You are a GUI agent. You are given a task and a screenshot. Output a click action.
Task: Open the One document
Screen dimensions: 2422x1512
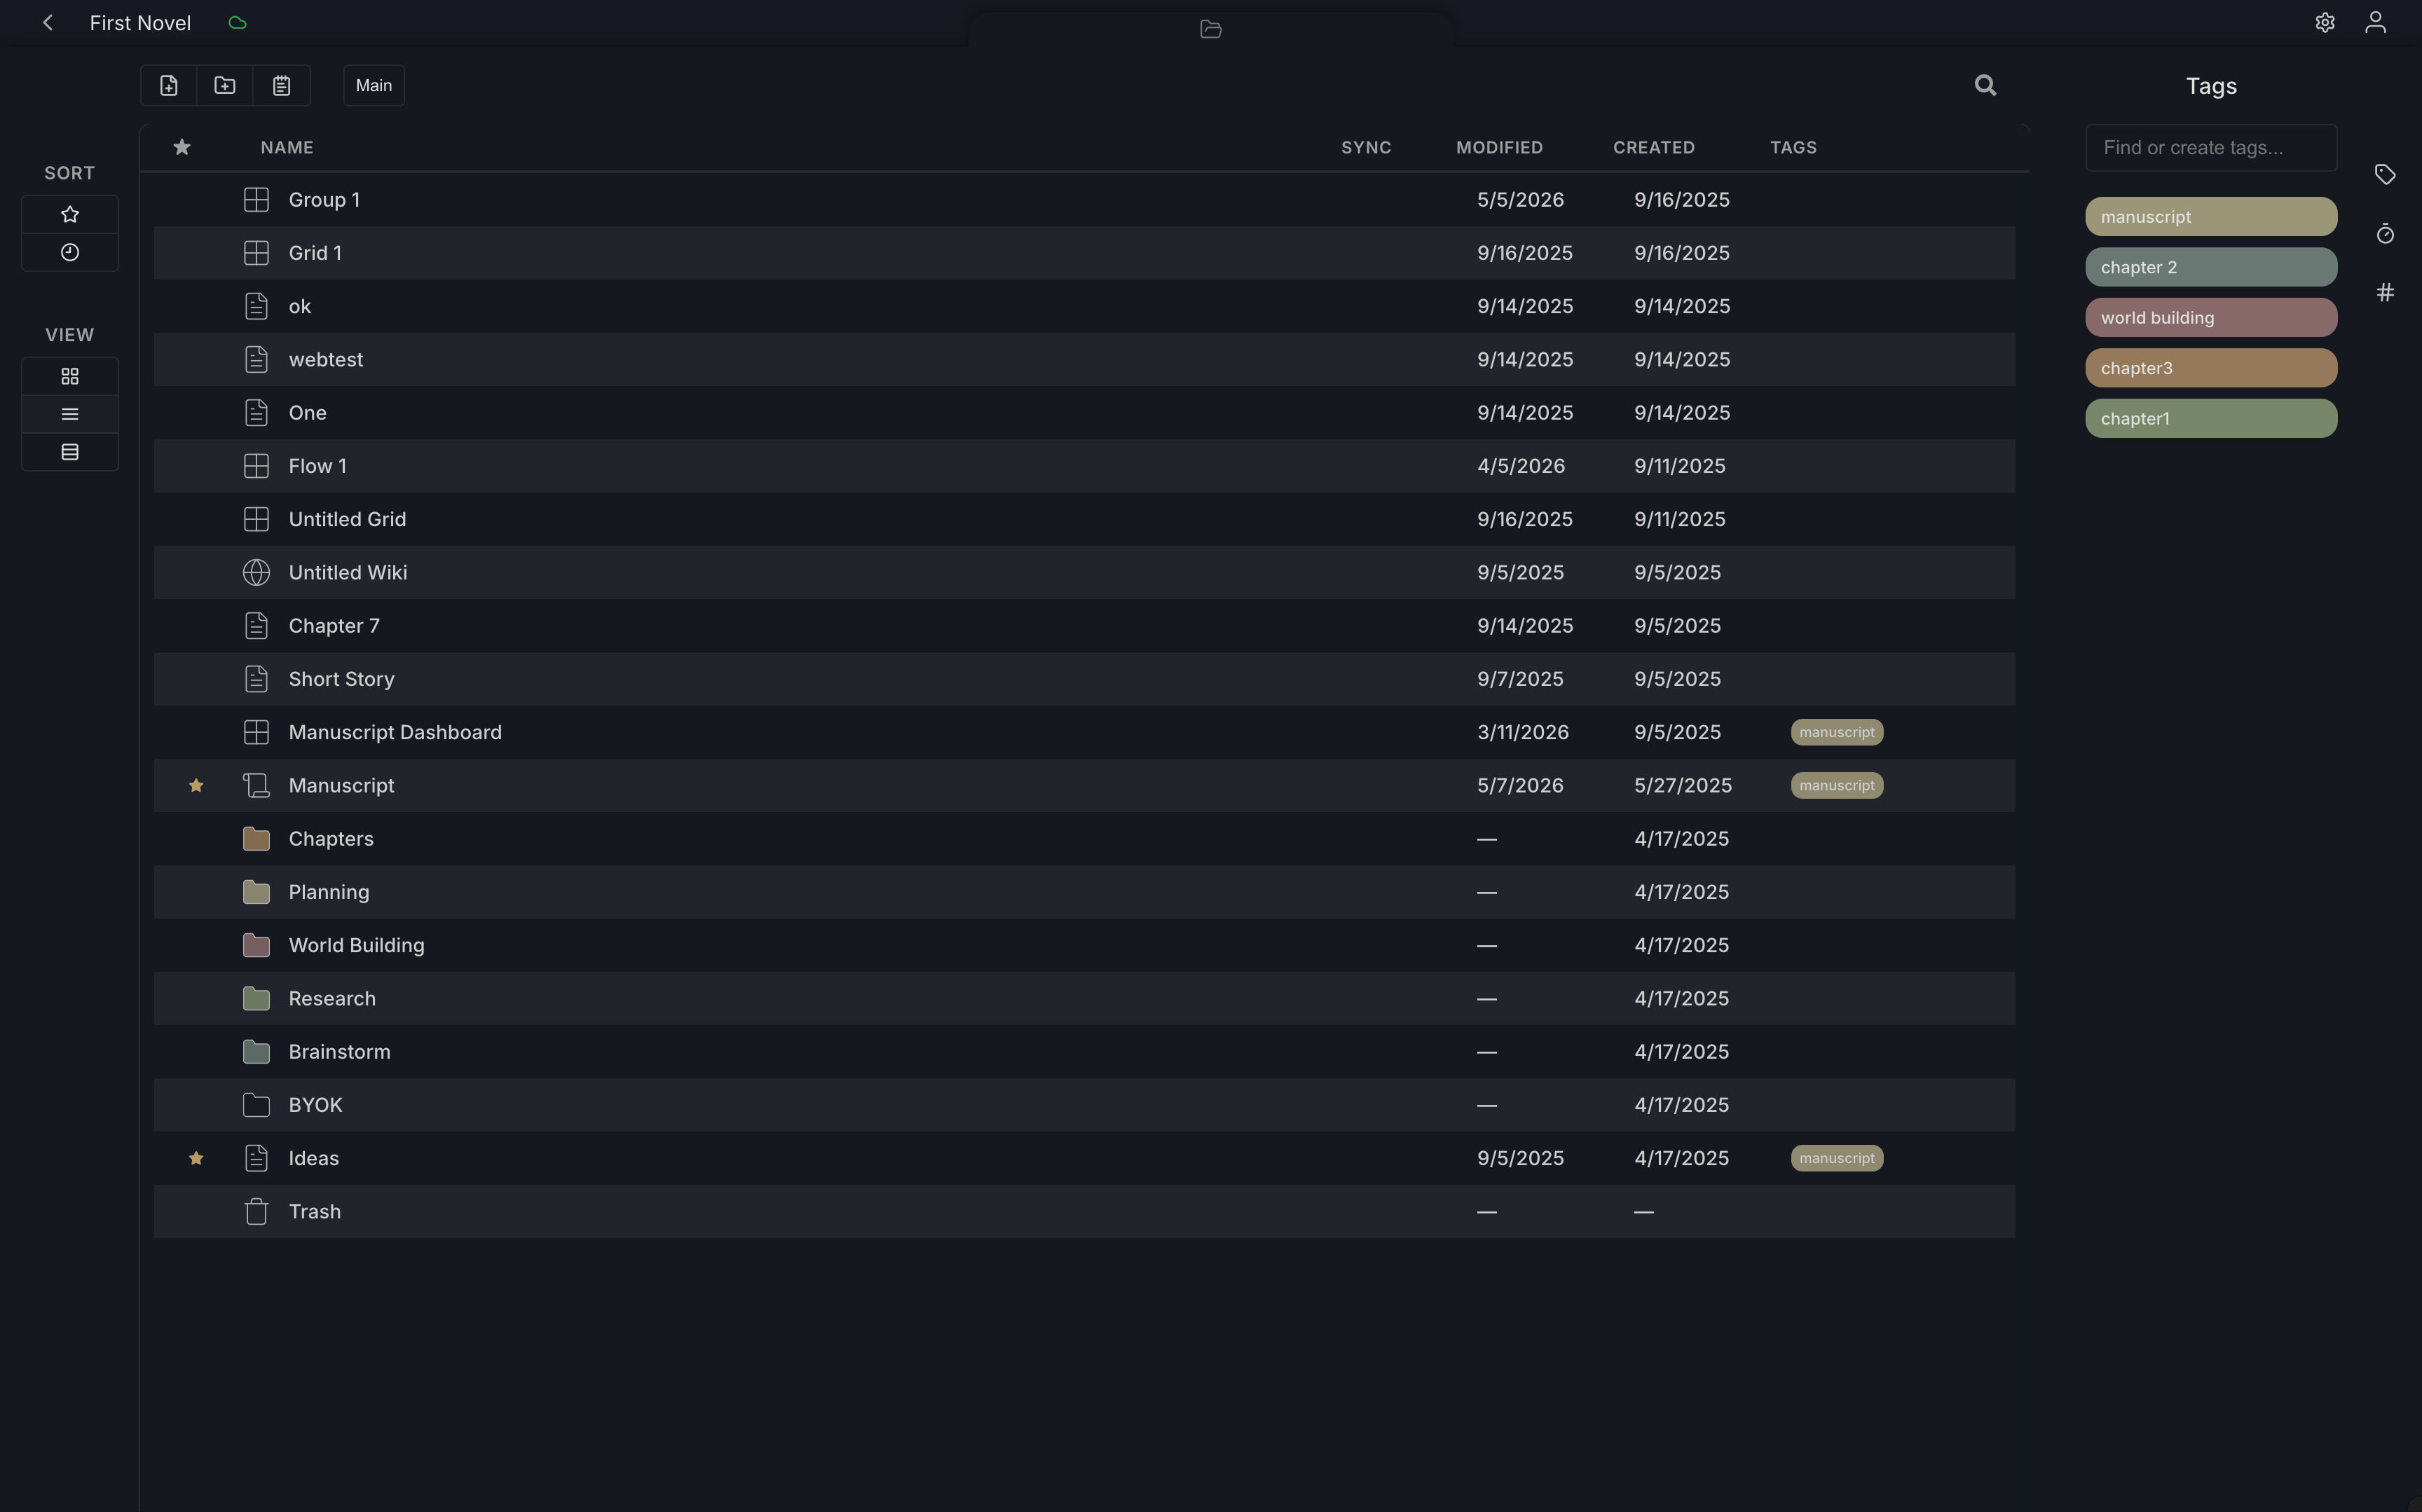[x=307, y=412]
